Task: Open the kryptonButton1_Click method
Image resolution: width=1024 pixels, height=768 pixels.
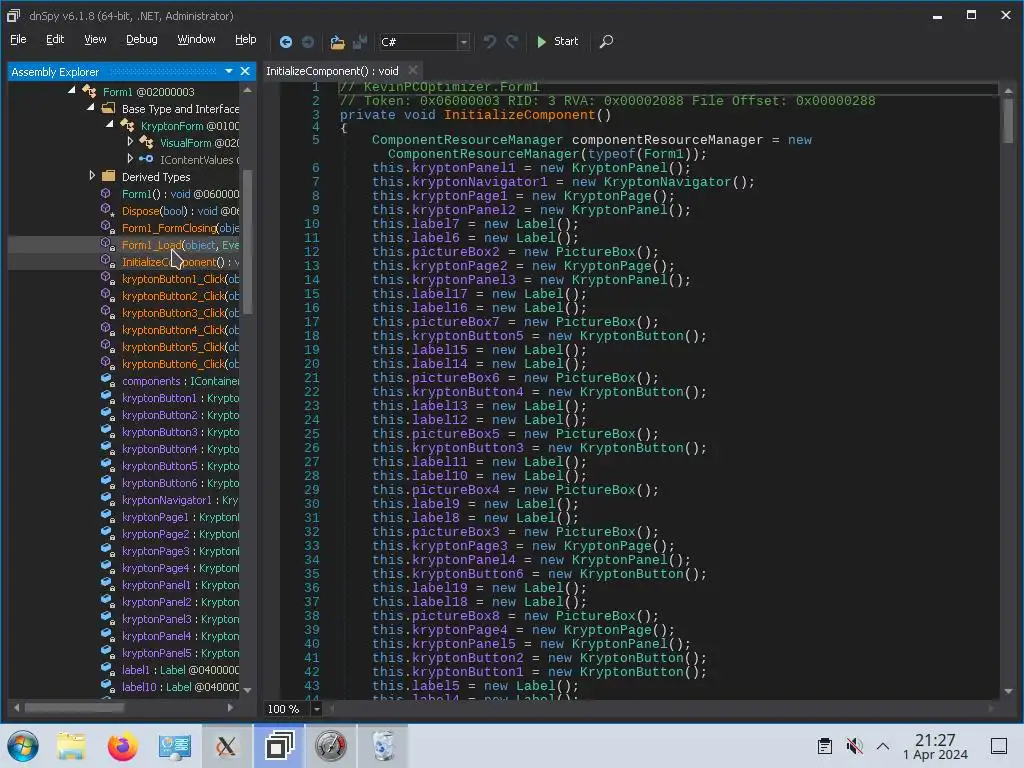Action: [x=180, y=279]
